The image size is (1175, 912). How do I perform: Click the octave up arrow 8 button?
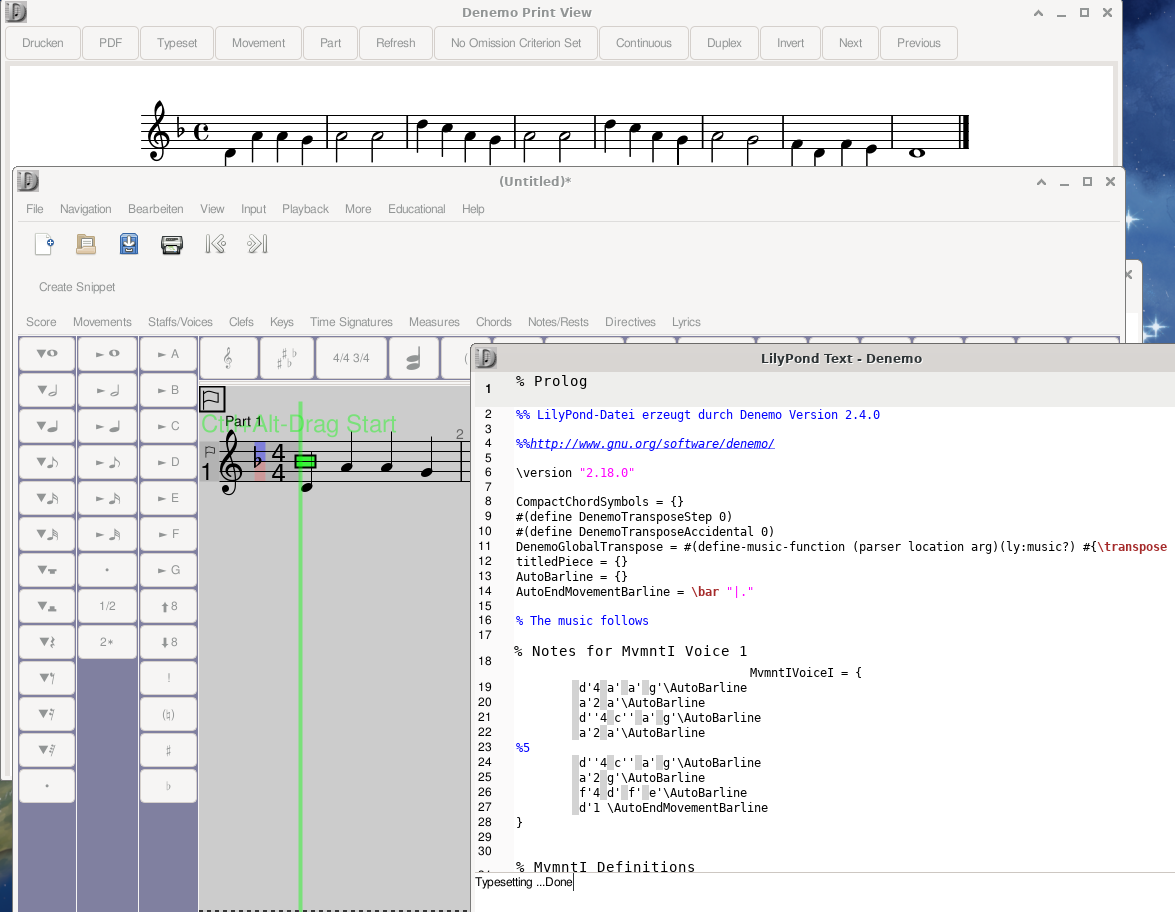pyautogui.click(x=168, y=606)
